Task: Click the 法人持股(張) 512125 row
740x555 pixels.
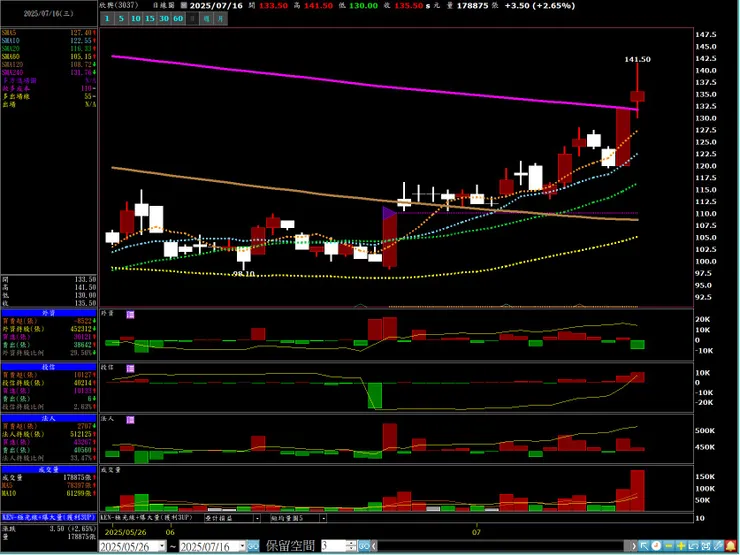Action: click(x=49, y=434)
